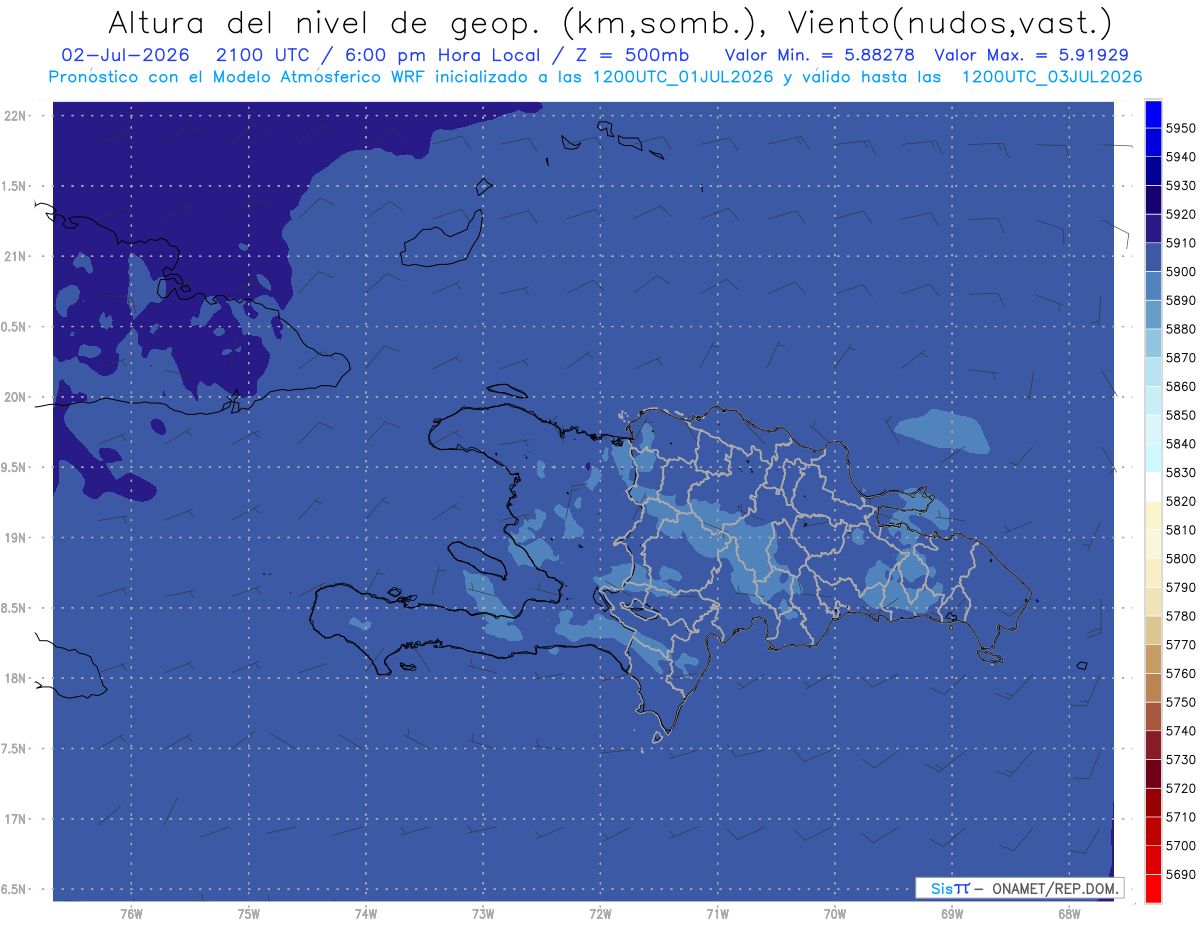This screenshot has height=927, width=1200.
Task: Click the 5780 colorbar label
Action: 1181,616
